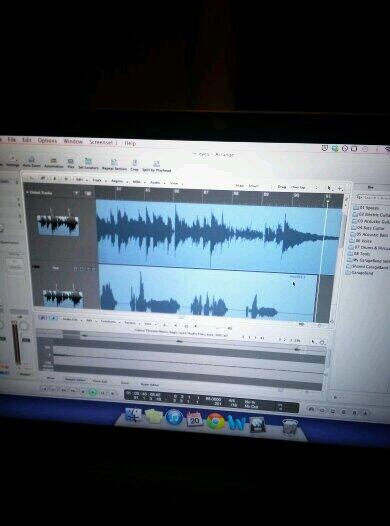Click the Split by Playhead toolbar icon
Image resolution: width=390 pixels, height=526 pixels.
[x=156, y=166]
